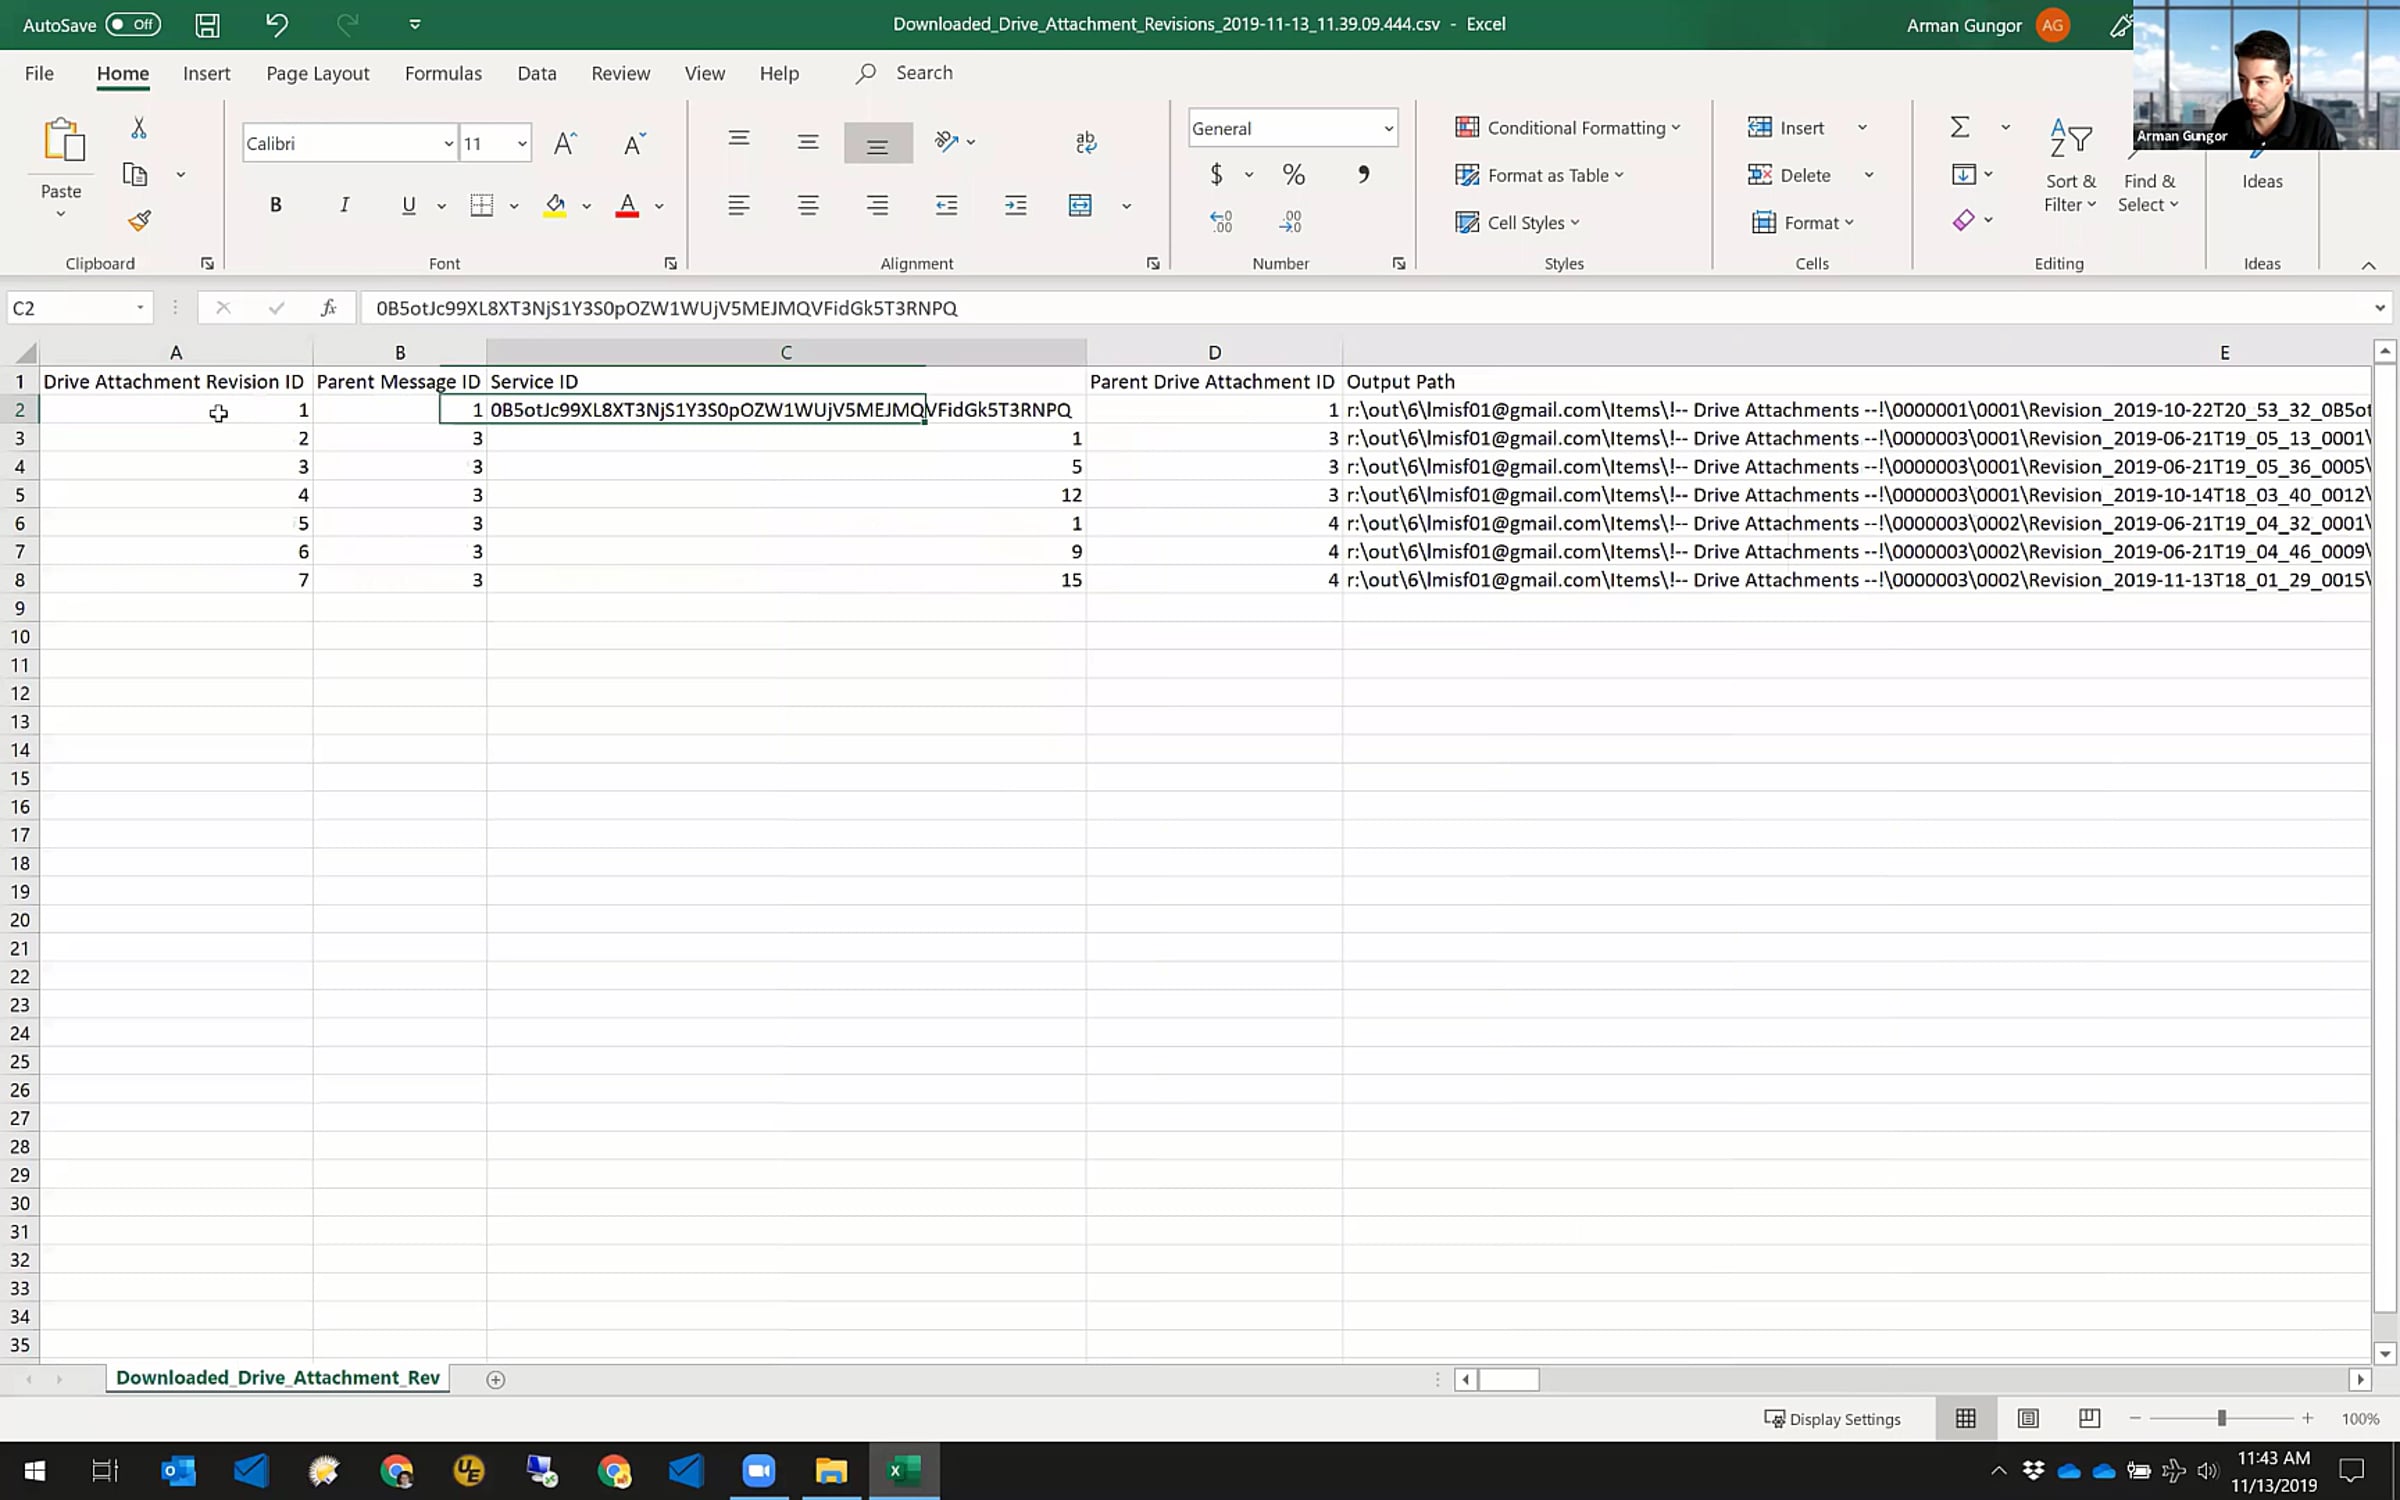Open the Name Box dropdown arrow
2400x1500 pixels.
tap(140, 308)
